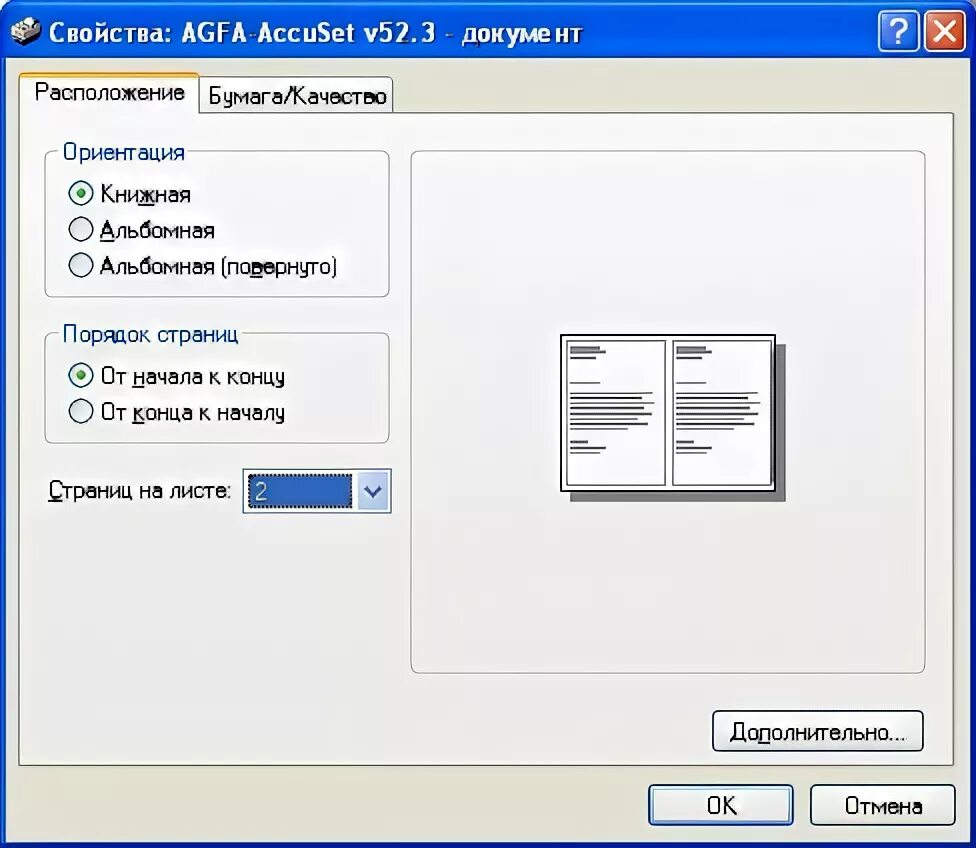Click the Отмена button
Viewport: 976px width, 848px height.
(x=883, y=805)
